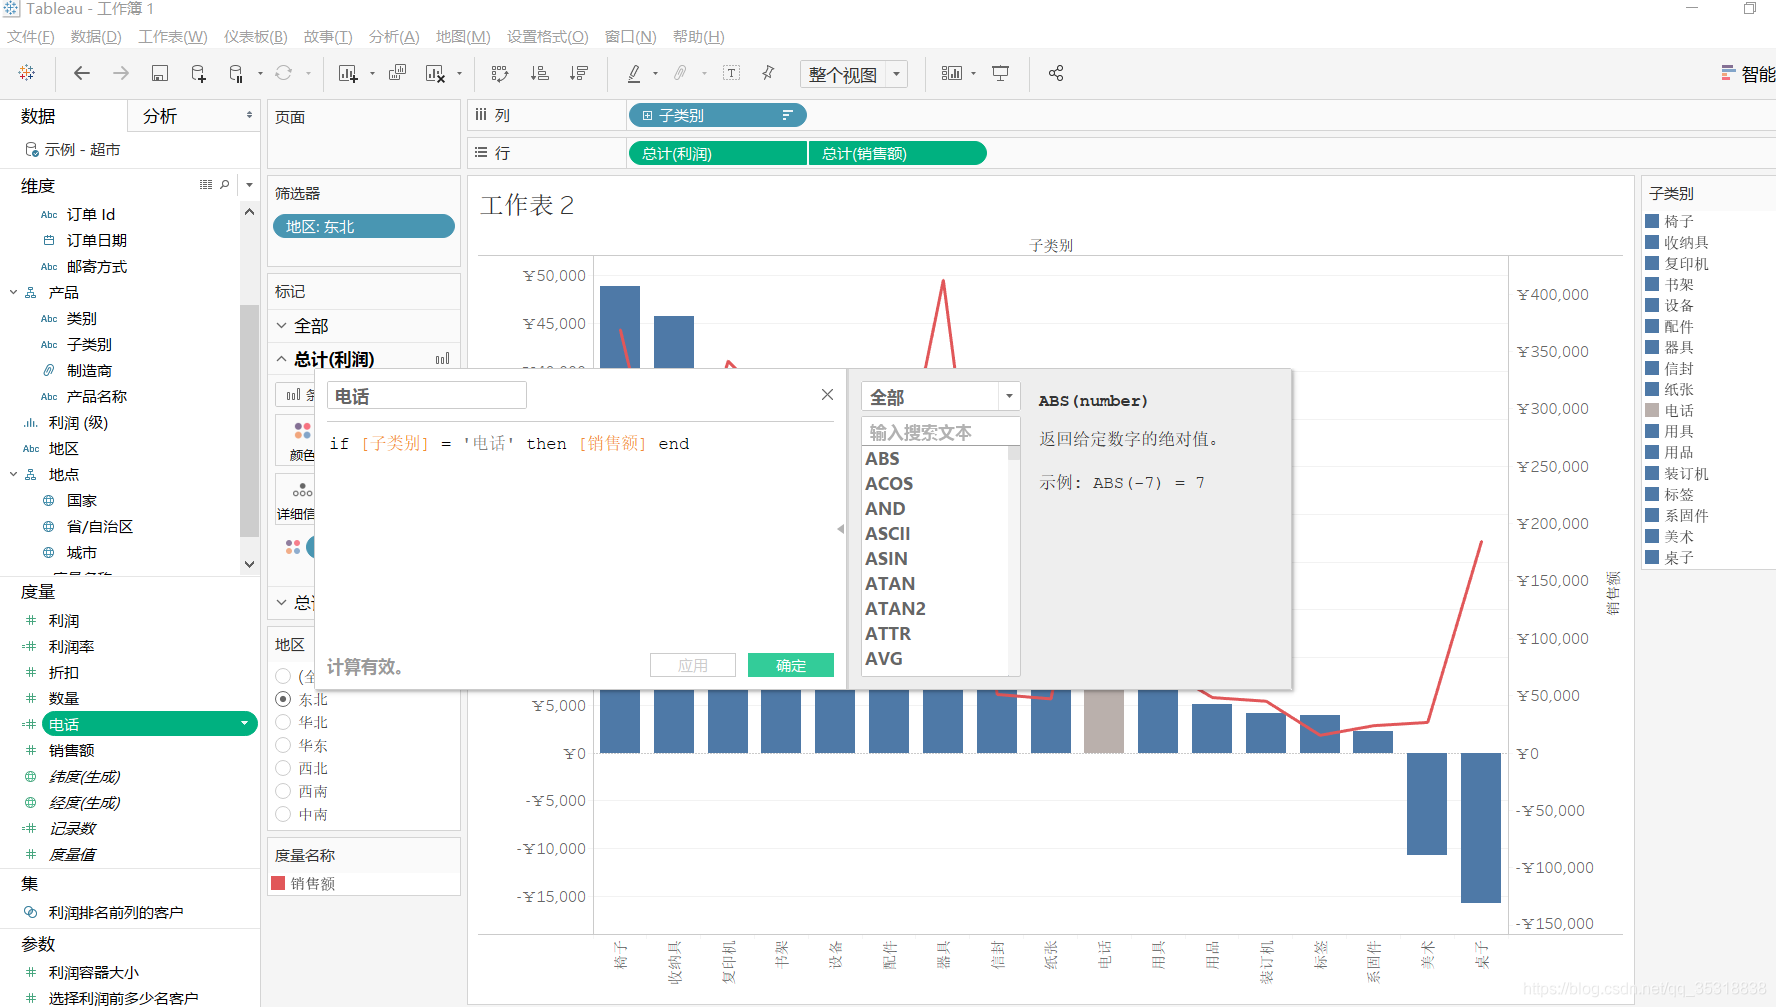Open the 设置格式(O) menu

548,37
